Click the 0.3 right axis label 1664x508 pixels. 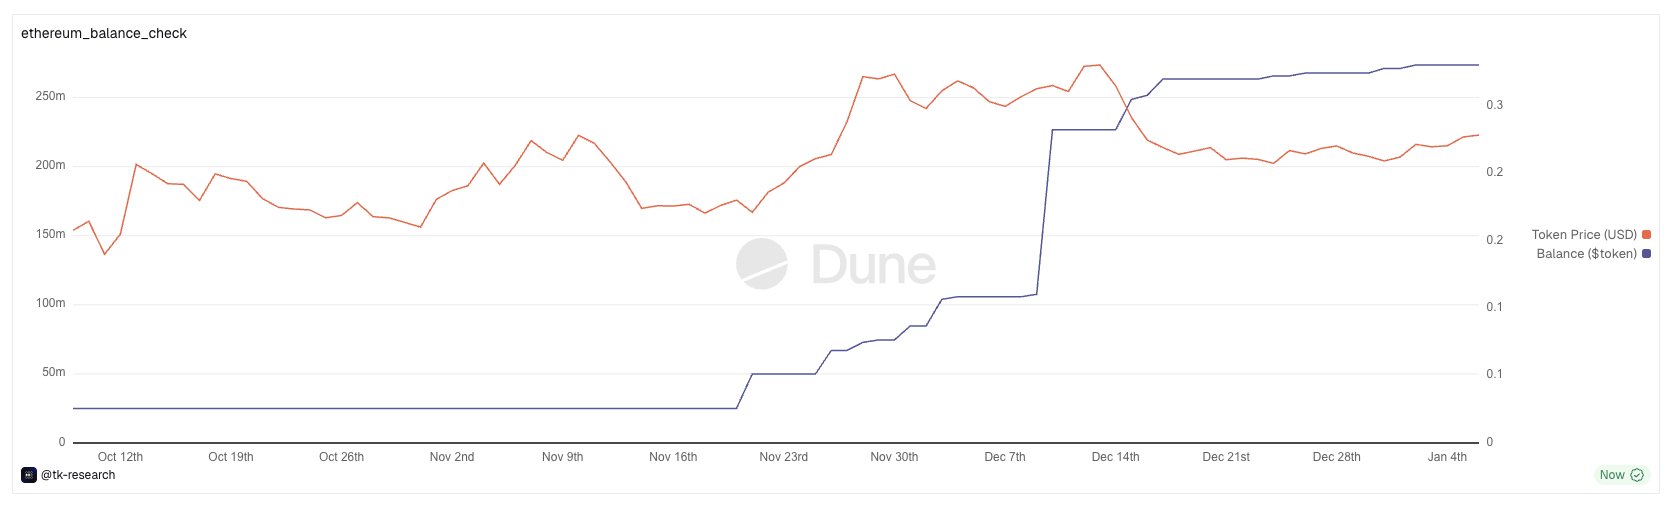[x=1494, y=105]
